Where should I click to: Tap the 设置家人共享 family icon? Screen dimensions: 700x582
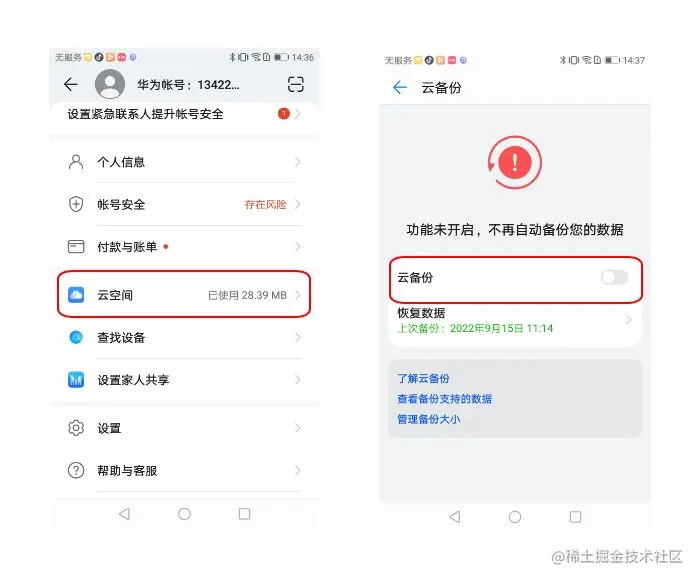click(x=76, y=380)
